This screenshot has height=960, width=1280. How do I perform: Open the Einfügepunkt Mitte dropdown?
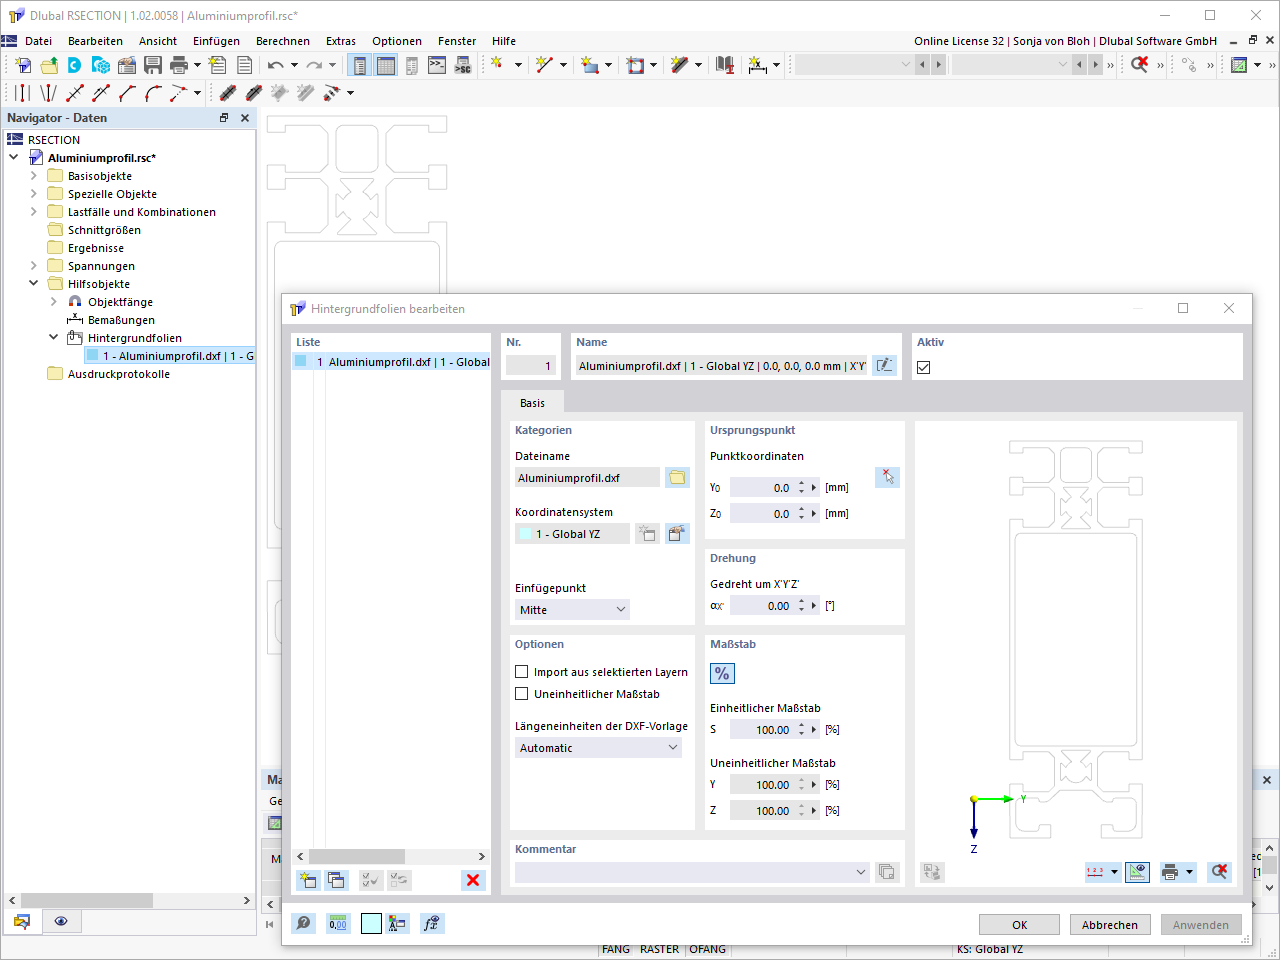[x=572, y=610]
